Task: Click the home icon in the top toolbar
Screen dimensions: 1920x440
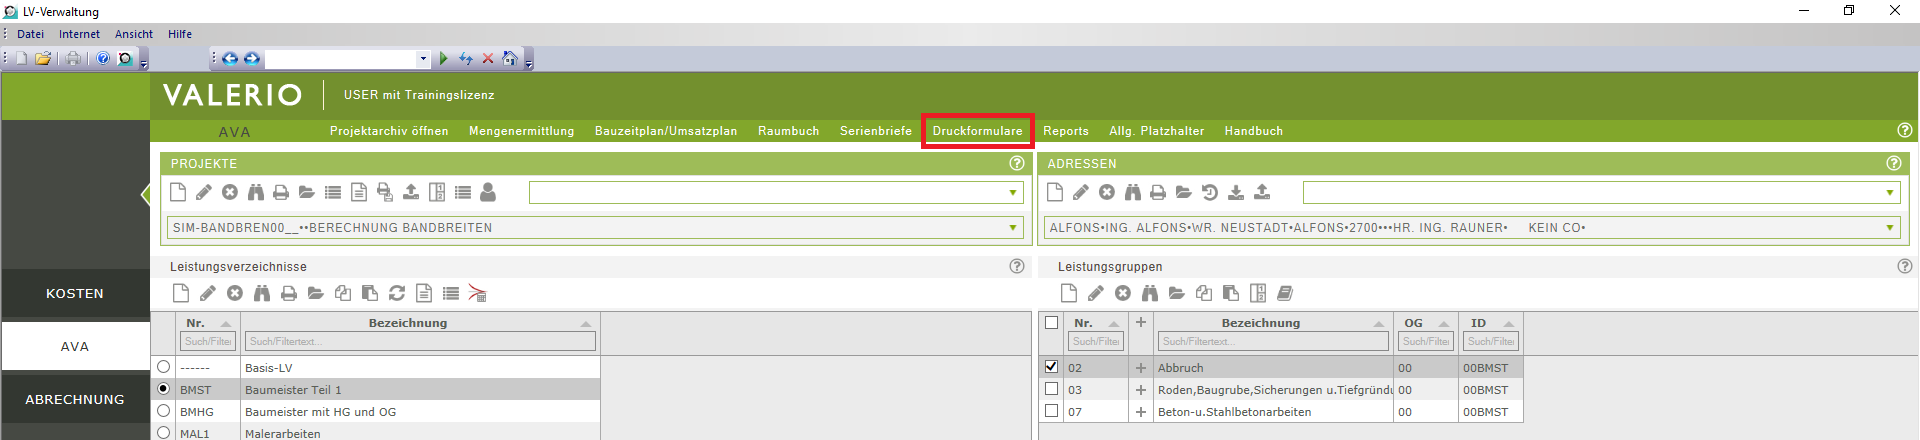Action: (509, 59)
